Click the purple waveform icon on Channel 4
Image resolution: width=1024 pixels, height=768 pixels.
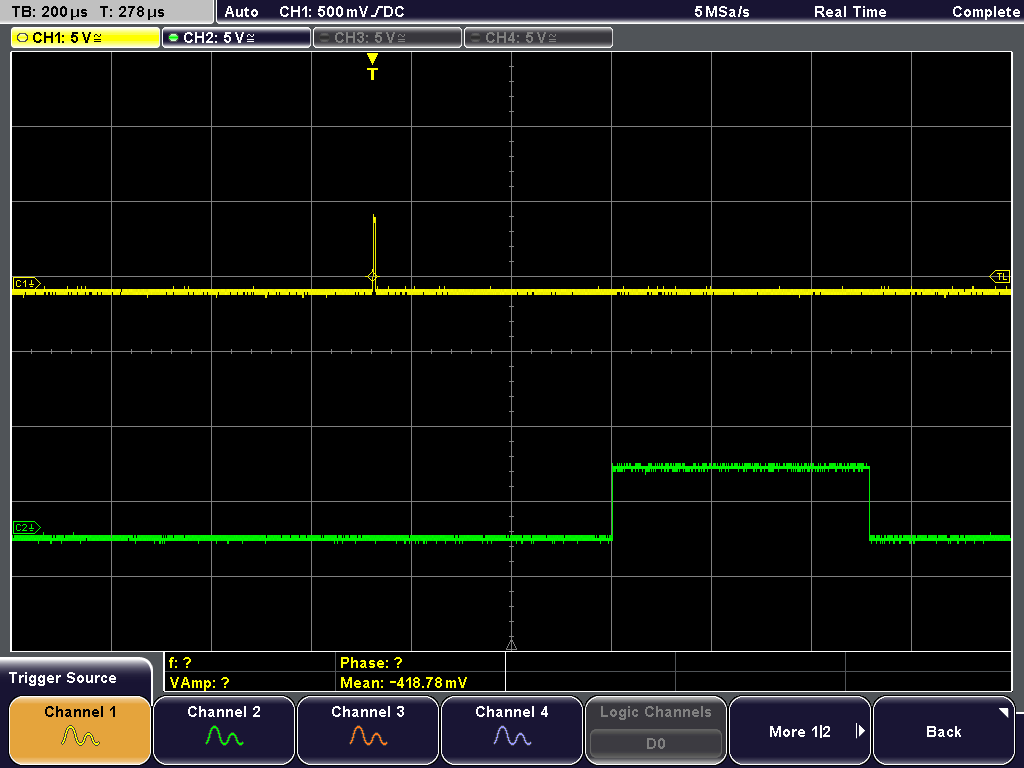click(512, 737)
